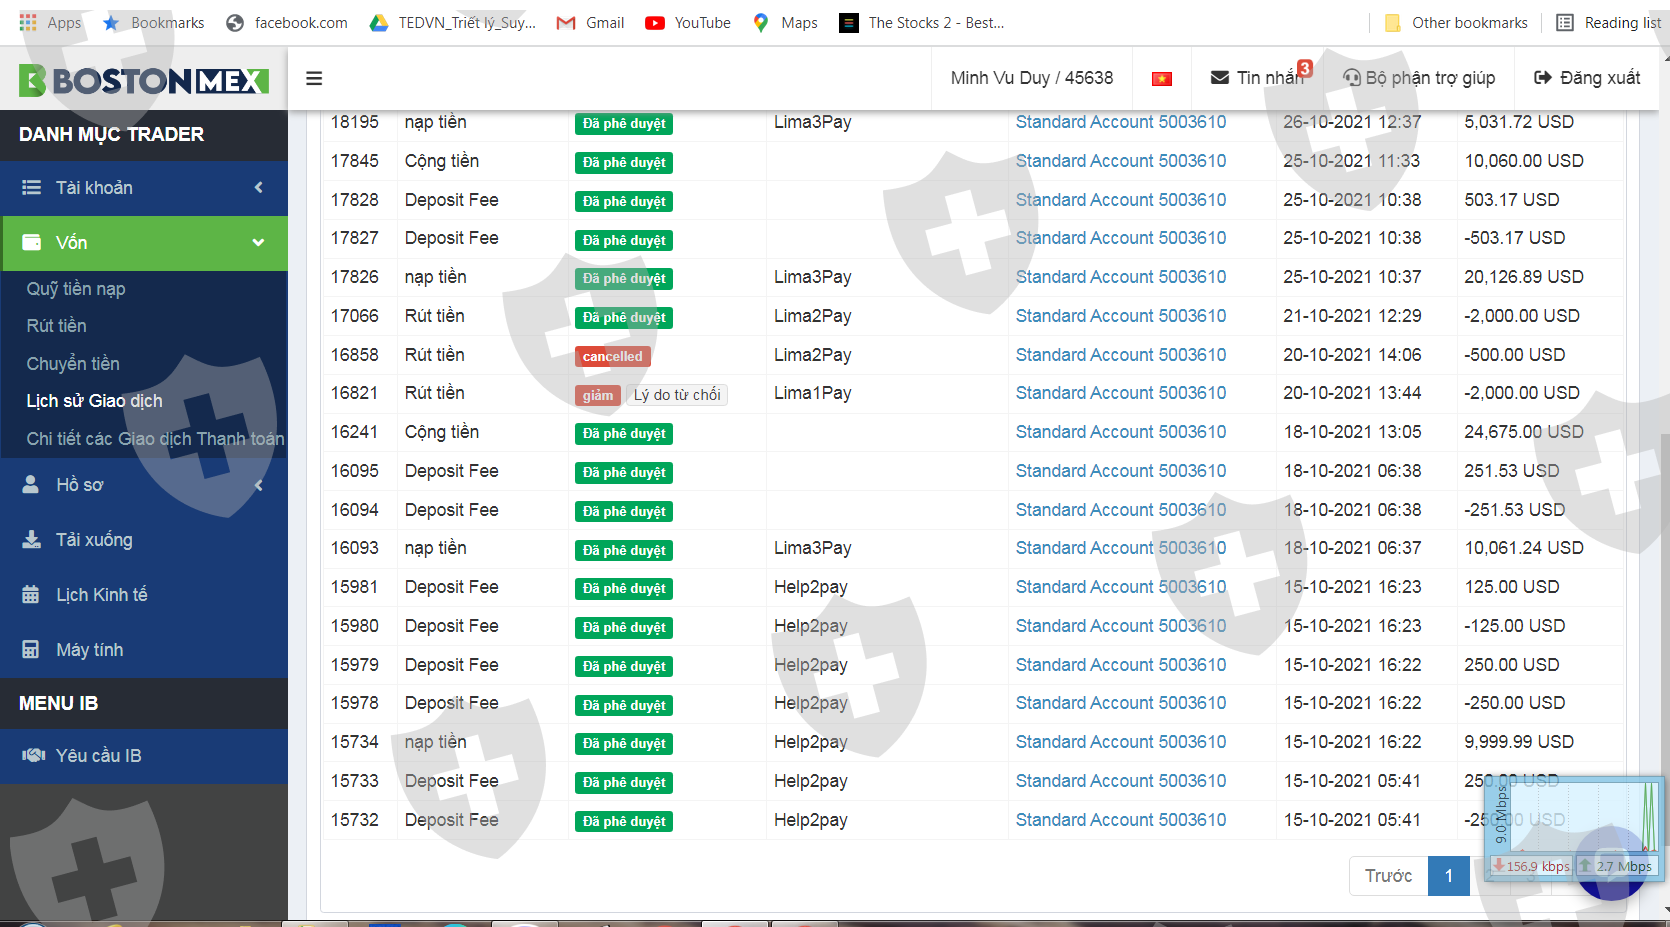The width and height of the screenshot is (1670, 927).
Task: Open Tải xuống download sidebar icon
Action: [x=32, y=540]
